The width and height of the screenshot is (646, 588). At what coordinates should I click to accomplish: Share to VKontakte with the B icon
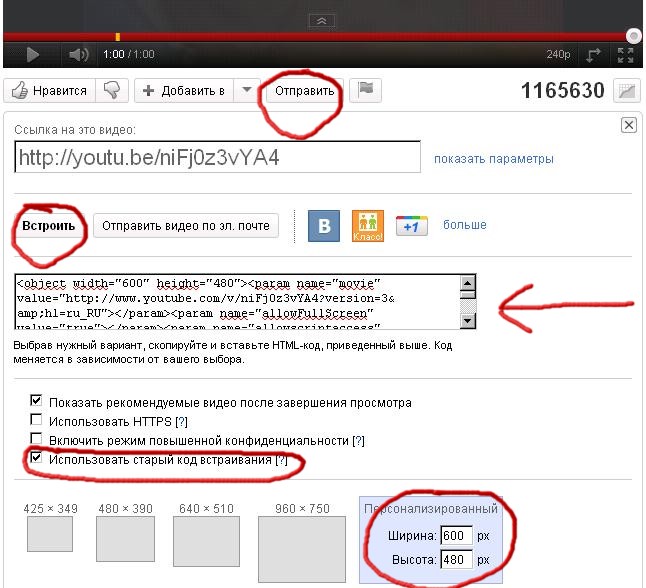click(324, 226)
